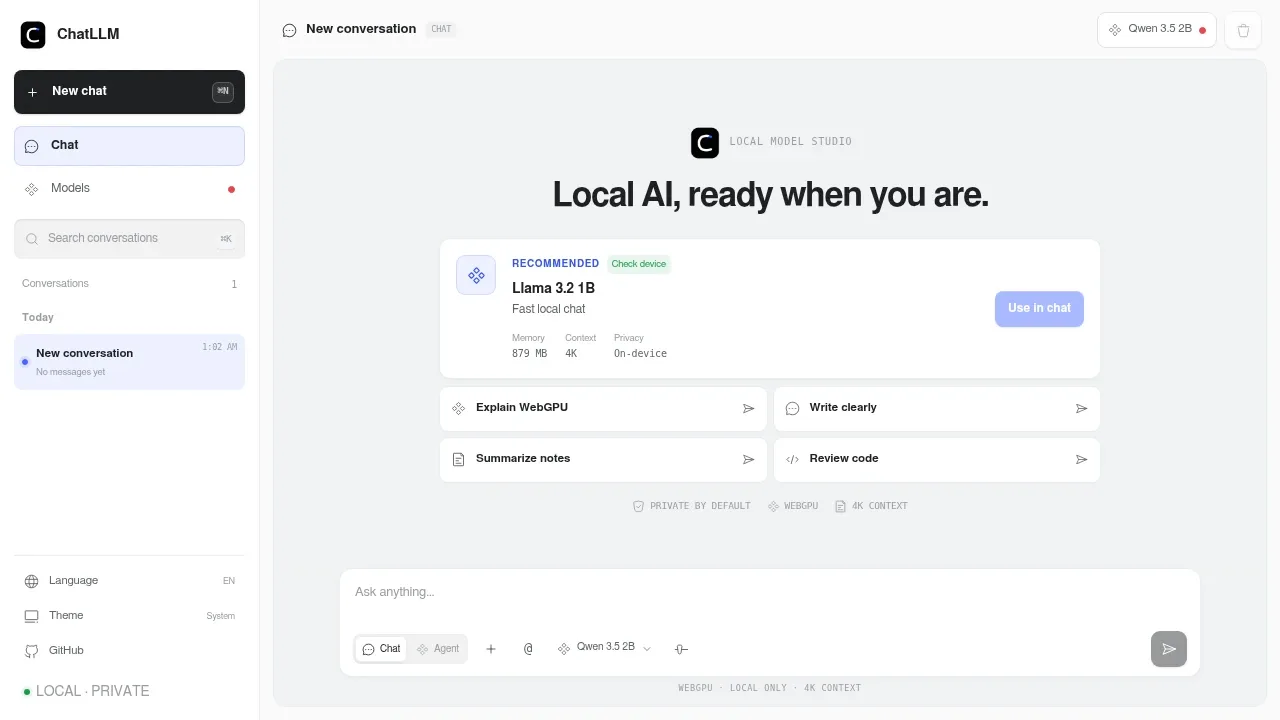This screenshot has height=720, width=1280.
Task: Click the Search conversations field
Action: tap(129, 239)
